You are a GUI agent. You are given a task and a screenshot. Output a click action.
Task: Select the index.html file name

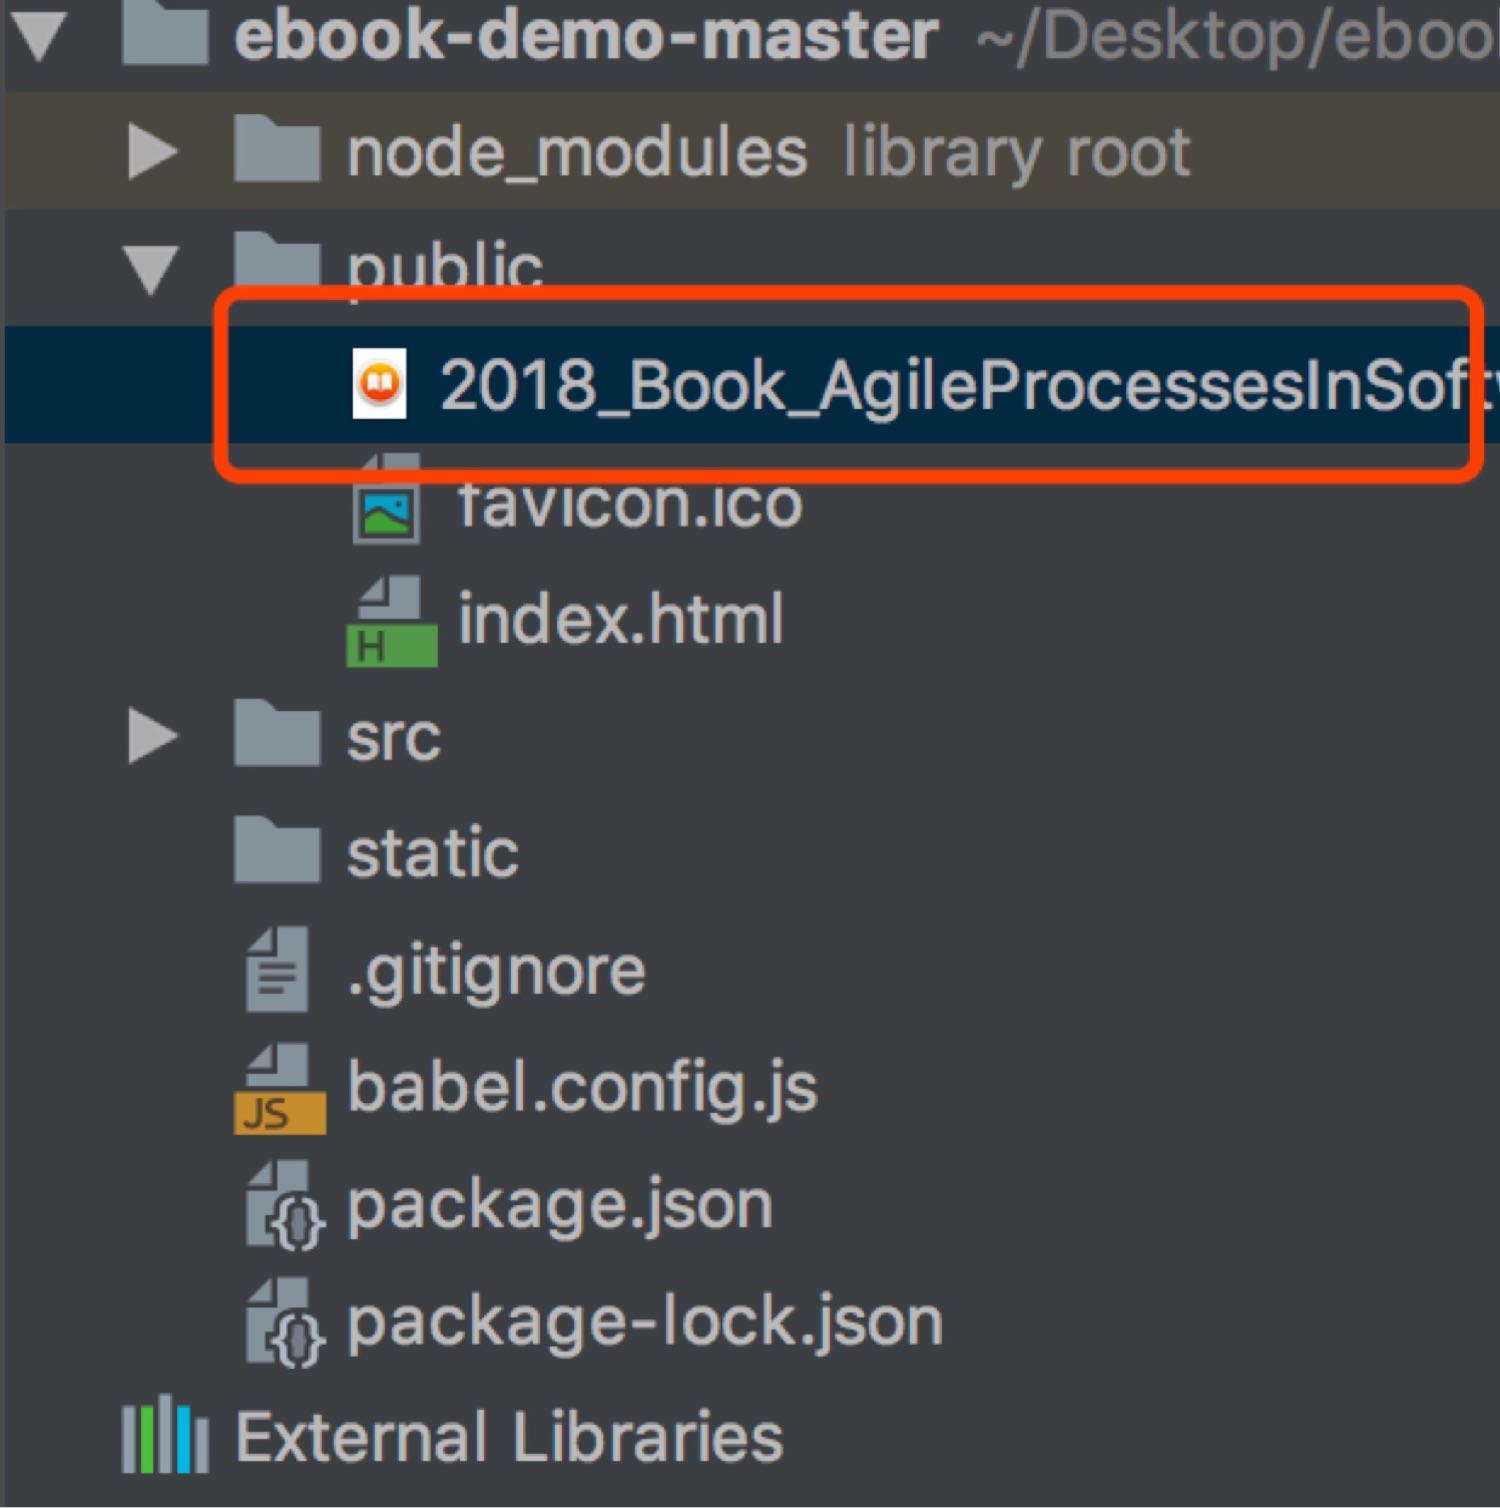(620, 620)
